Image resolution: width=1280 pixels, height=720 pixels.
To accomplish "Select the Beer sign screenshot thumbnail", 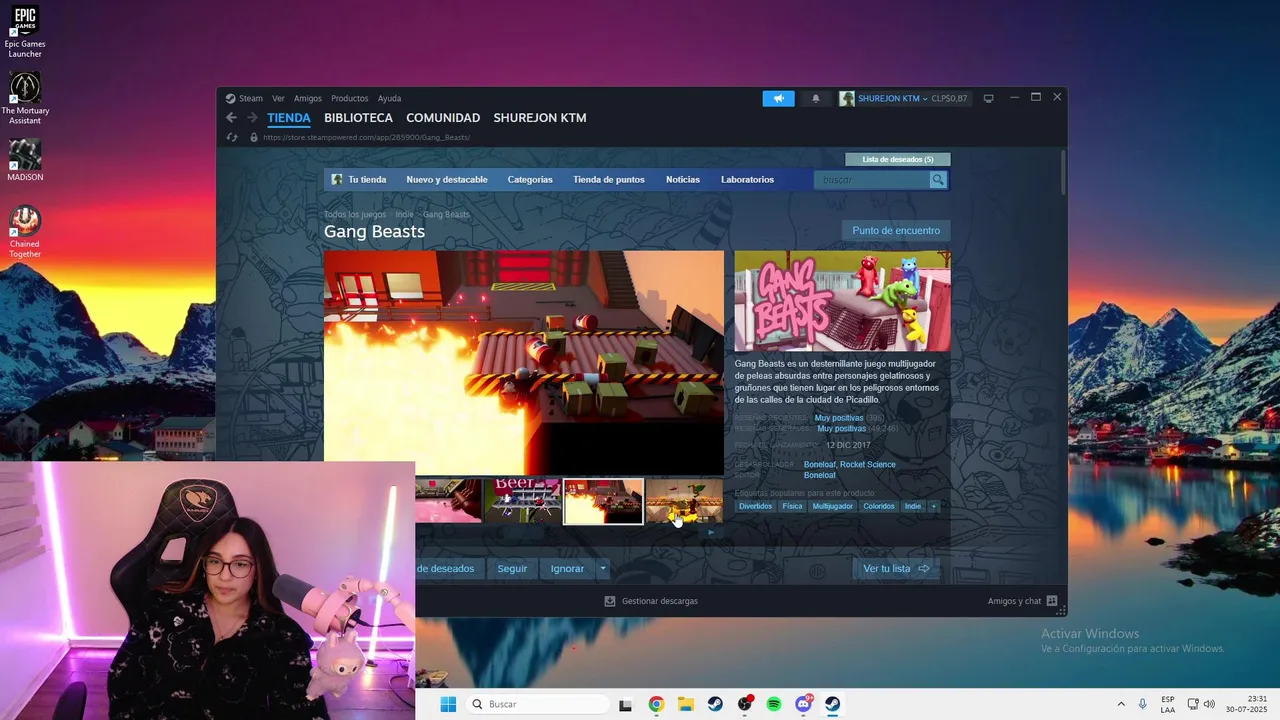I will 523,501.
